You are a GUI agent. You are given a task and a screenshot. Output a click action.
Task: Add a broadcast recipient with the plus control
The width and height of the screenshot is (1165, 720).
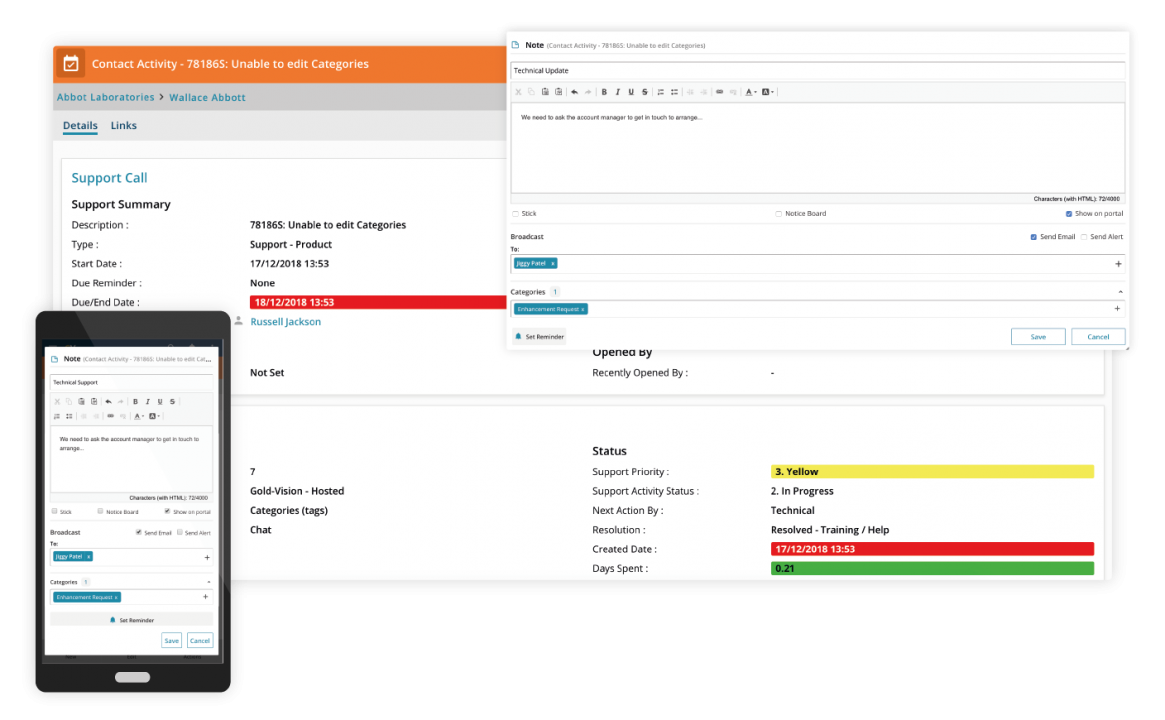(x=1118, y=263)
